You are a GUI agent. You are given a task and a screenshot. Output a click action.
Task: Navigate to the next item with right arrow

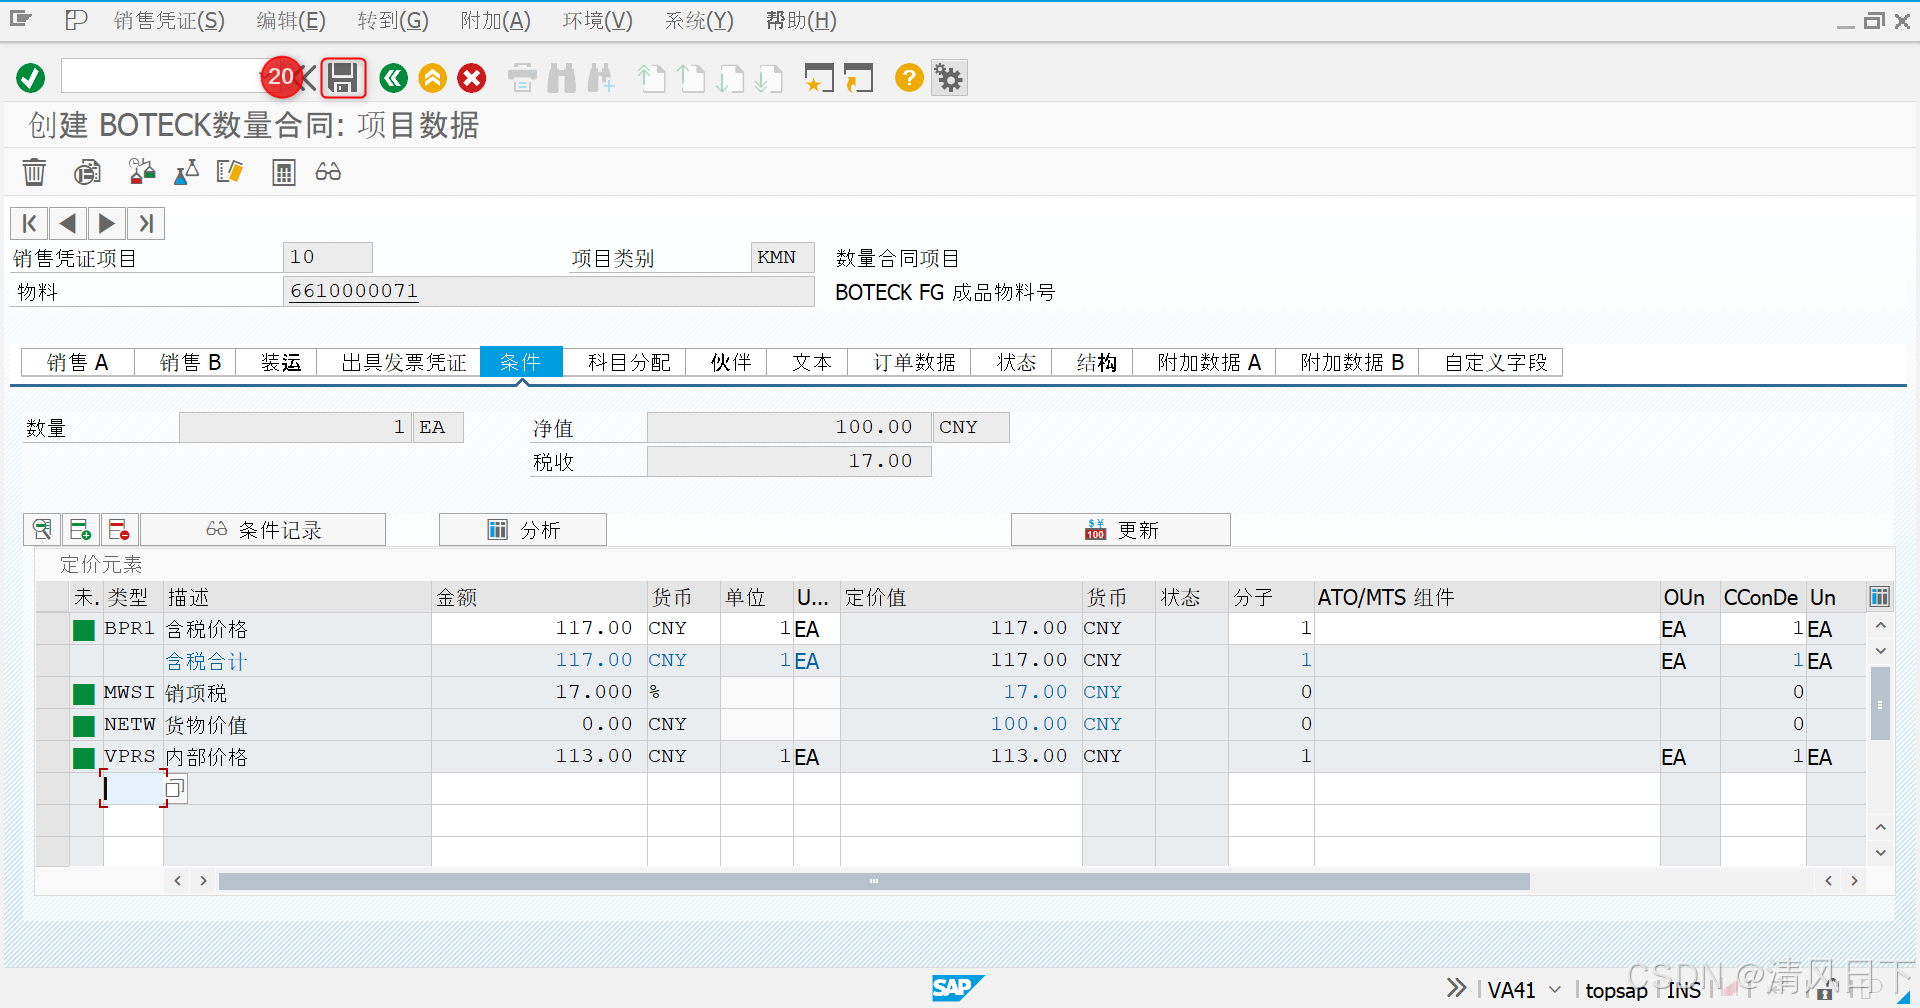pyautogui.click(x=106, y=222)
